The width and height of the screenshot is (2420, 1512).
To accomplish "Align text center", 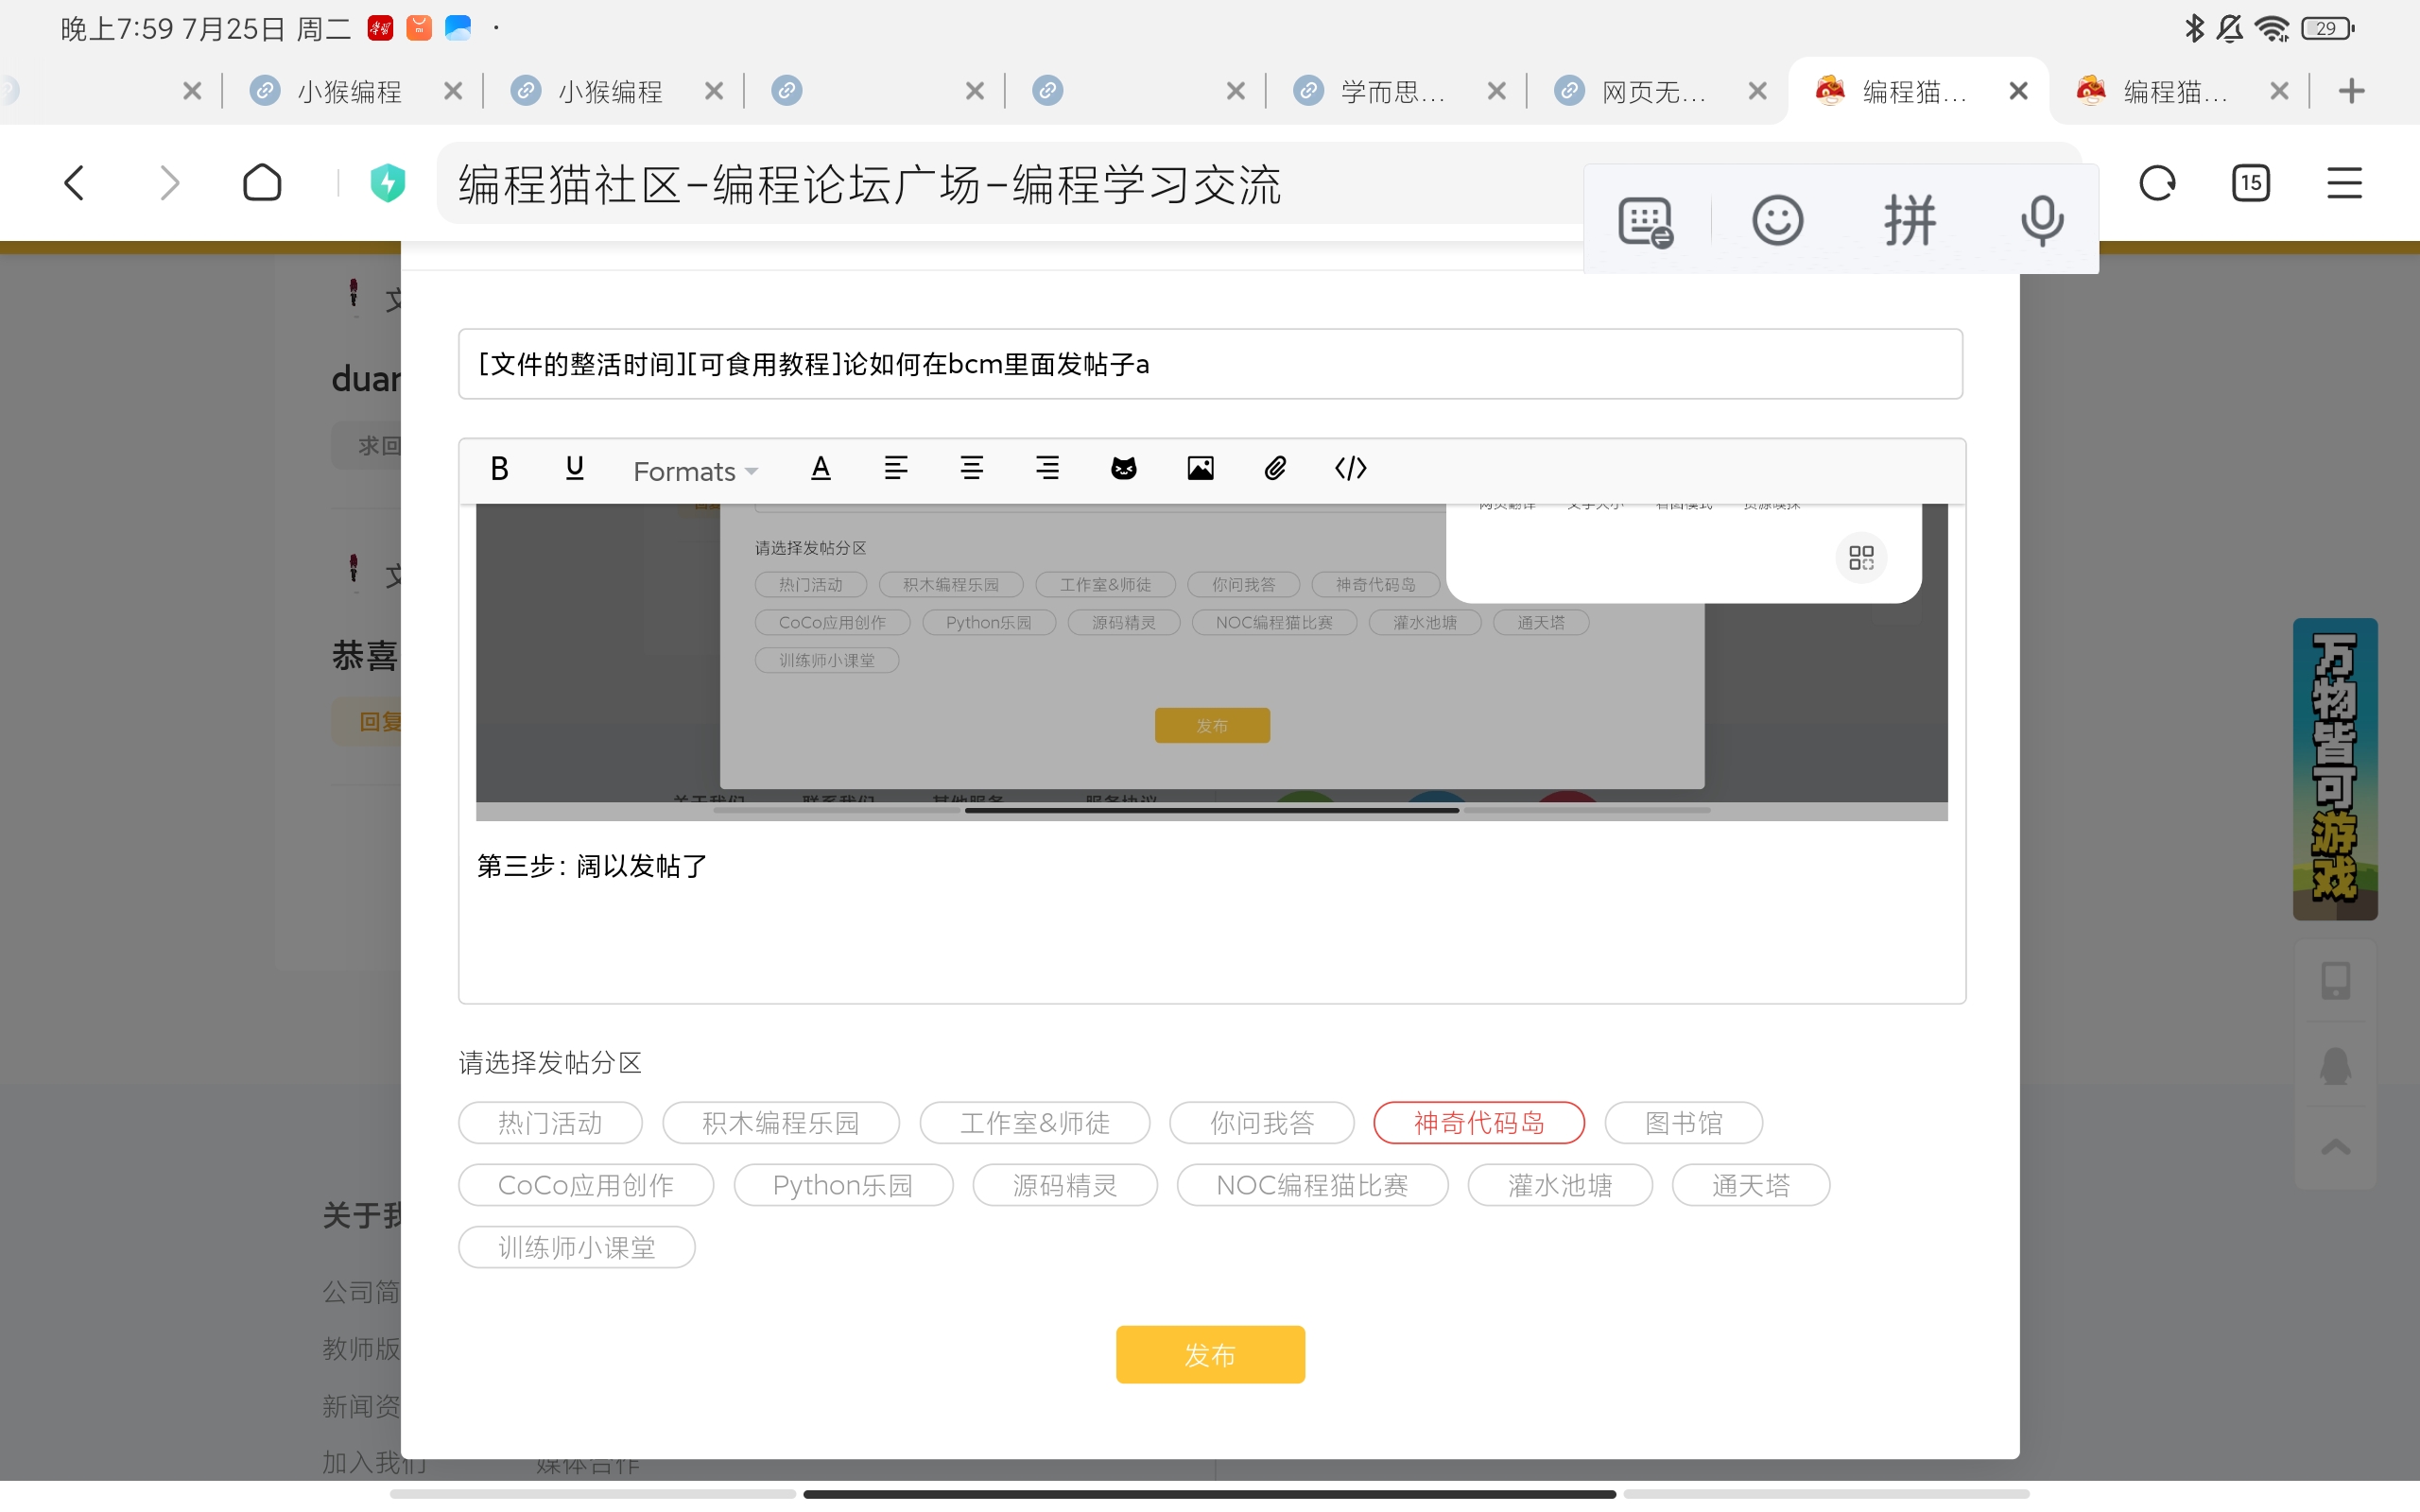I will point(971,468).
